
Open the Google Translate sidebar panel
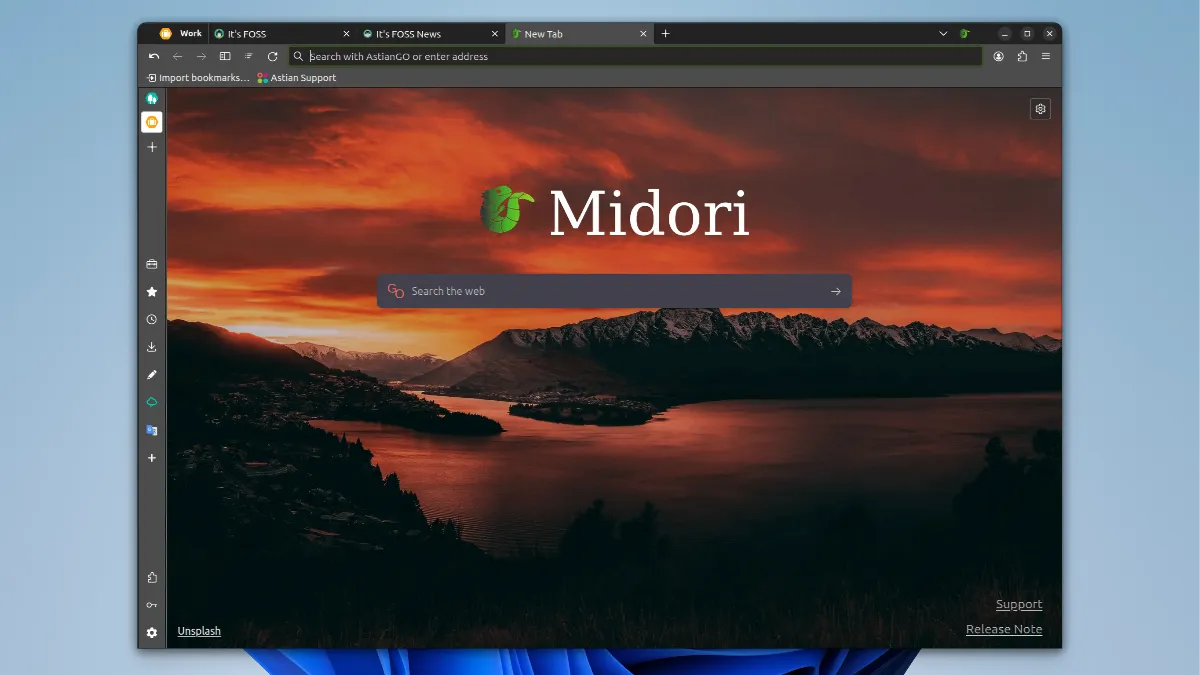(152, 430)
